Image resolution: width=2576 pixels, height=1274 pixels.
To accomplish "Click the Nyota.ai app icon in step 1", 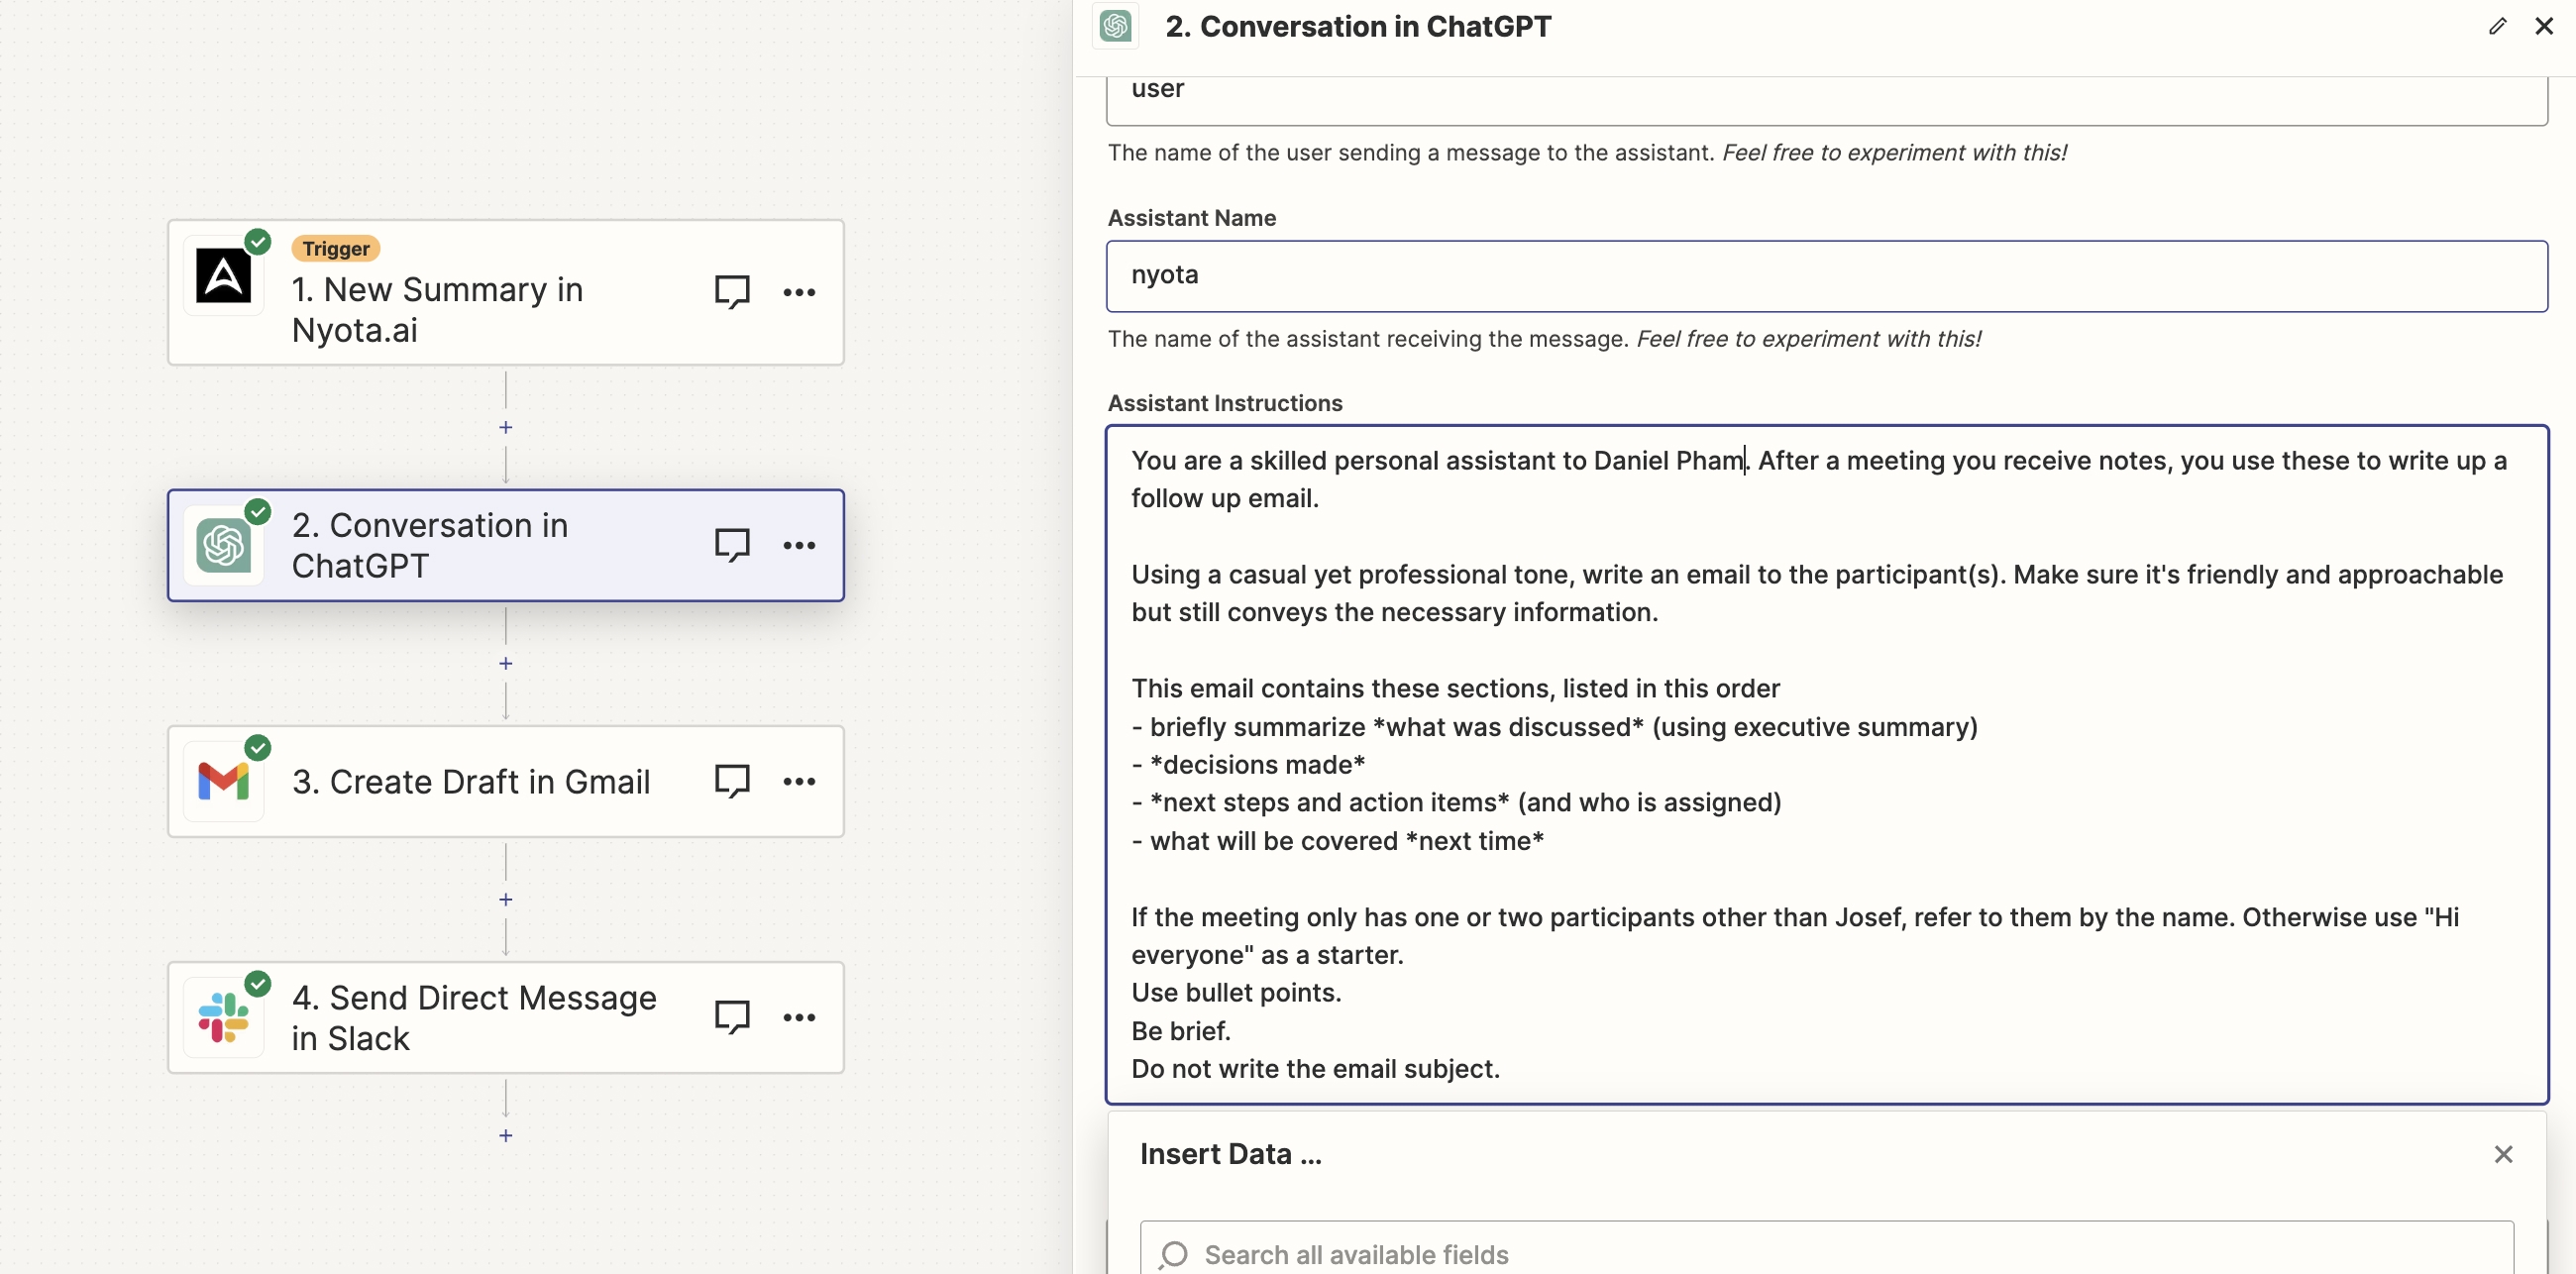I will pyautogui.click(x=223, y=277).
